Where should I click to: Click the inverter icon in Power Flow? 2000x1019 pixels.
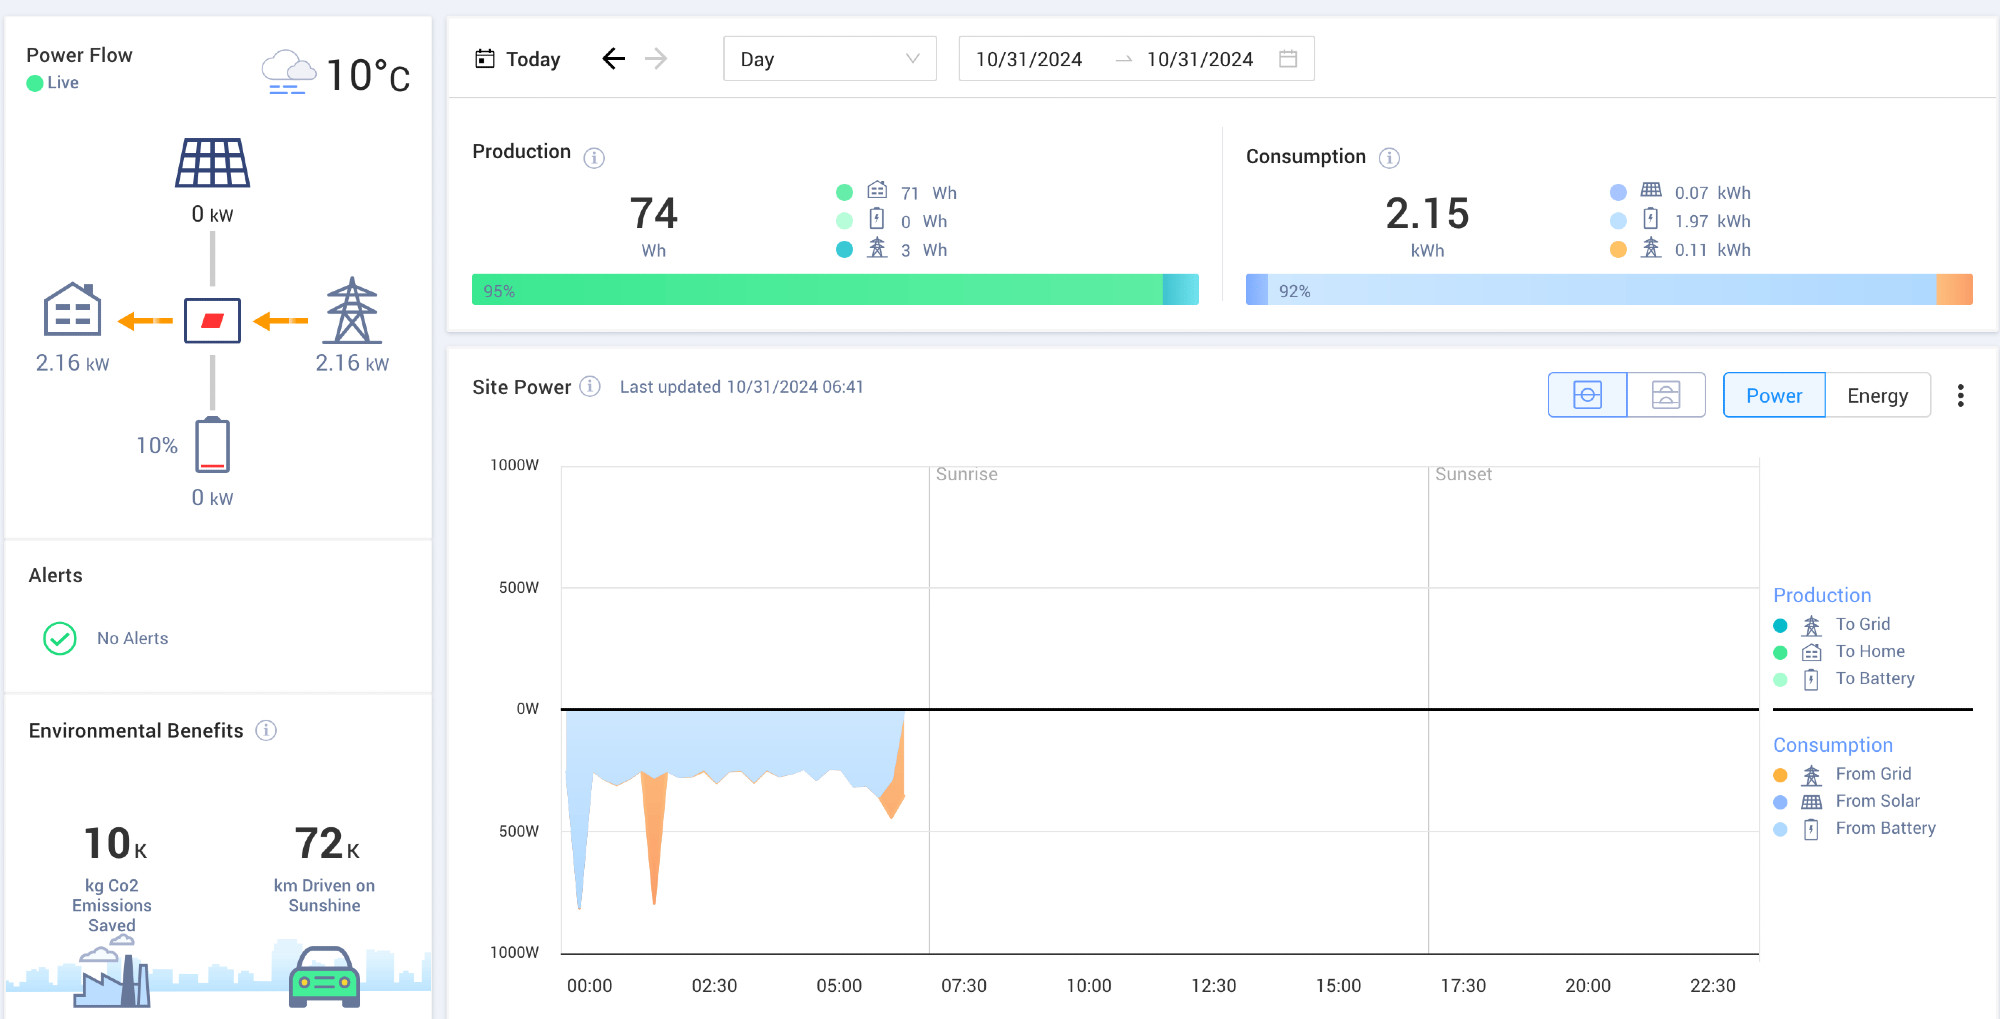tap(212, 320)
